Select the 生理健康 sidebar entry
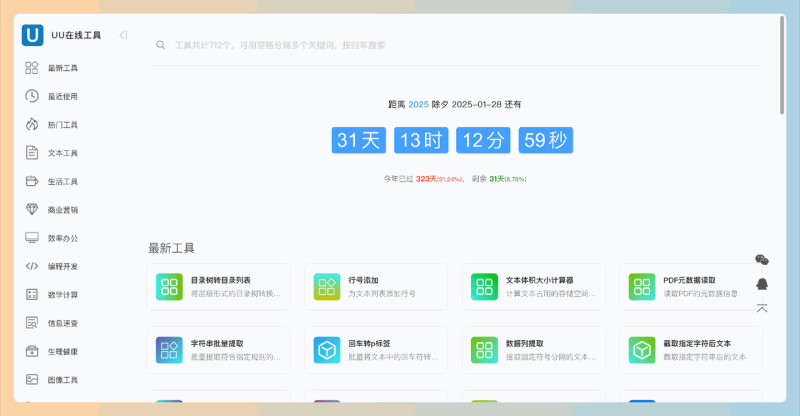Image resolution: width=800 pixels, height=416 pixels. [63, 351]
